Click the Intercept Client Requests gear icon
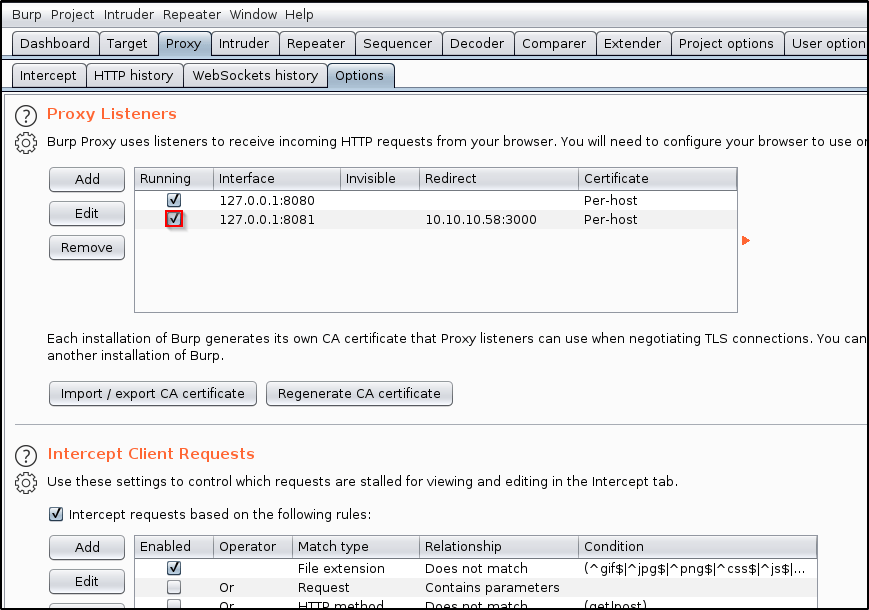The width and height of the screenshot is (869, 610). pyautogui.click(x=26, y=483)
